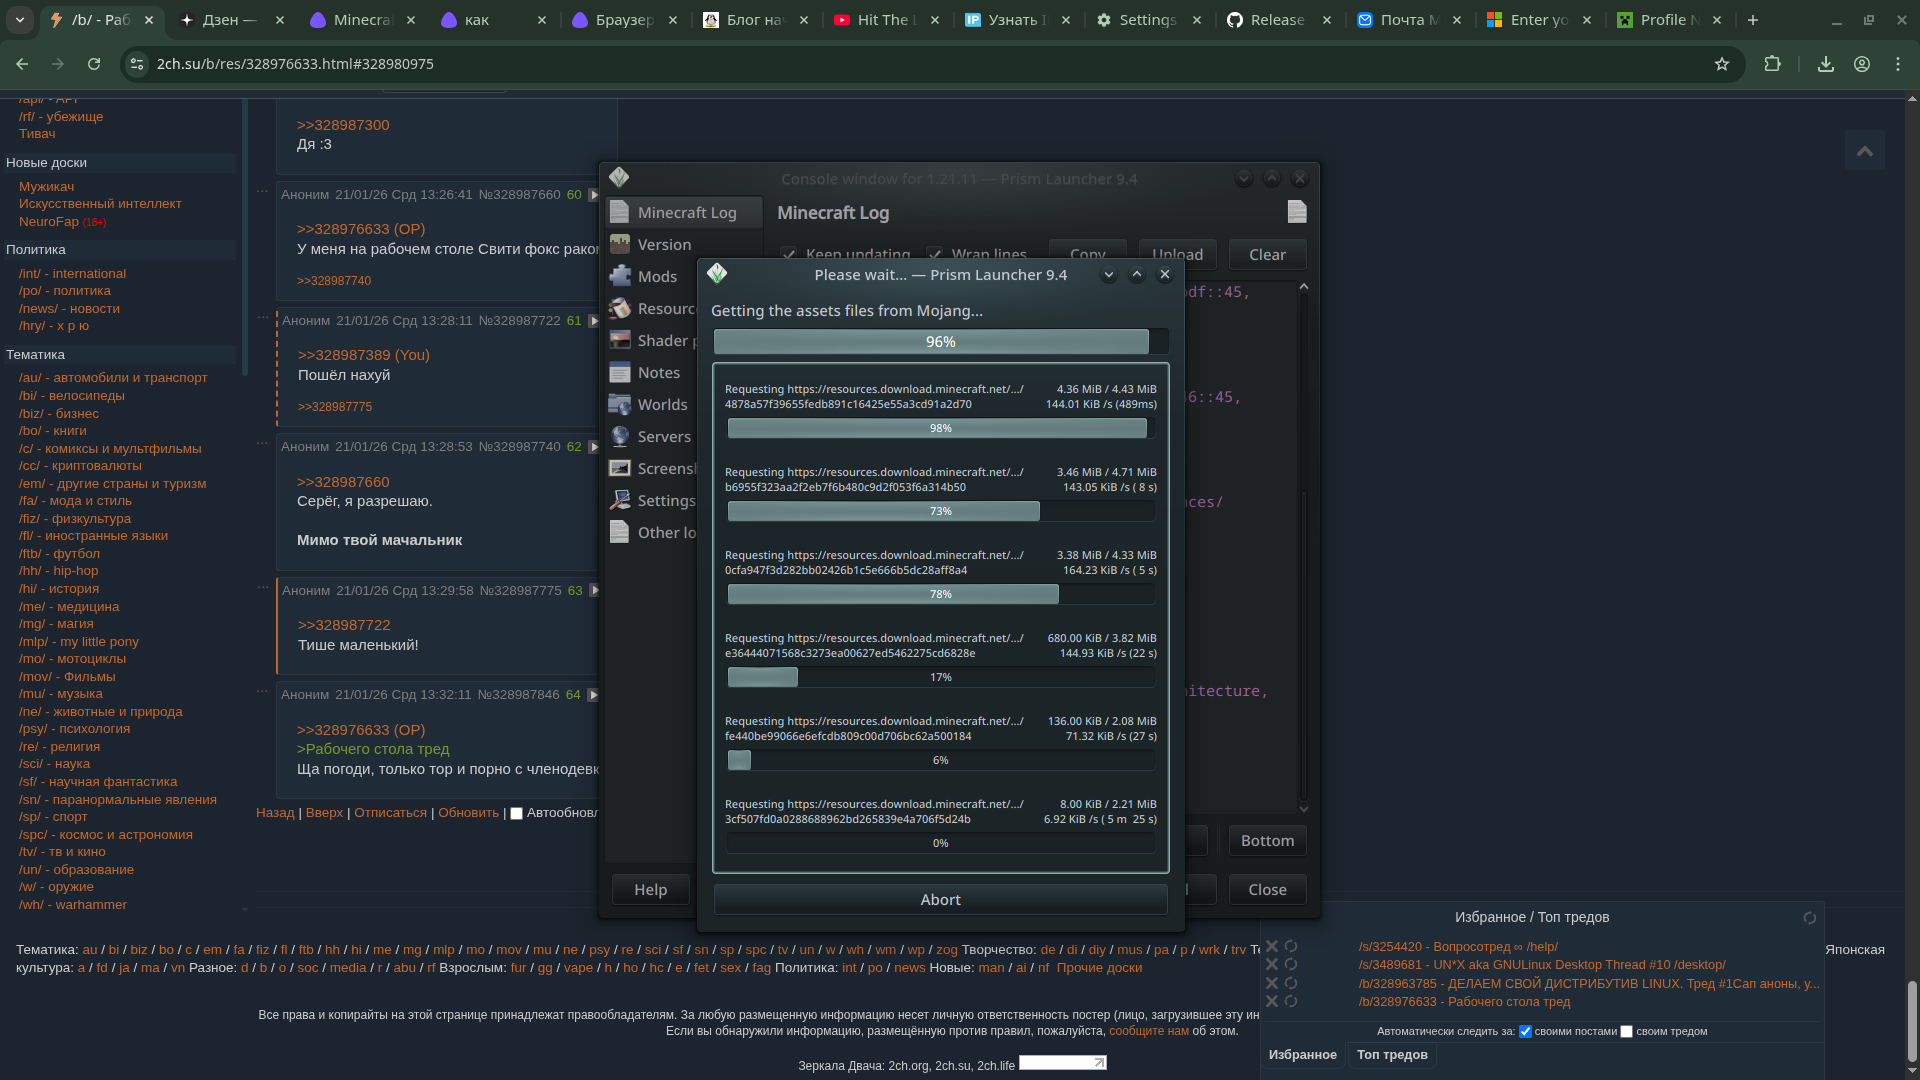The height and width of the screenshot is (1080, 1920).
Task: Click the scroll-to-top arrow button
Action: (1864, 151)
